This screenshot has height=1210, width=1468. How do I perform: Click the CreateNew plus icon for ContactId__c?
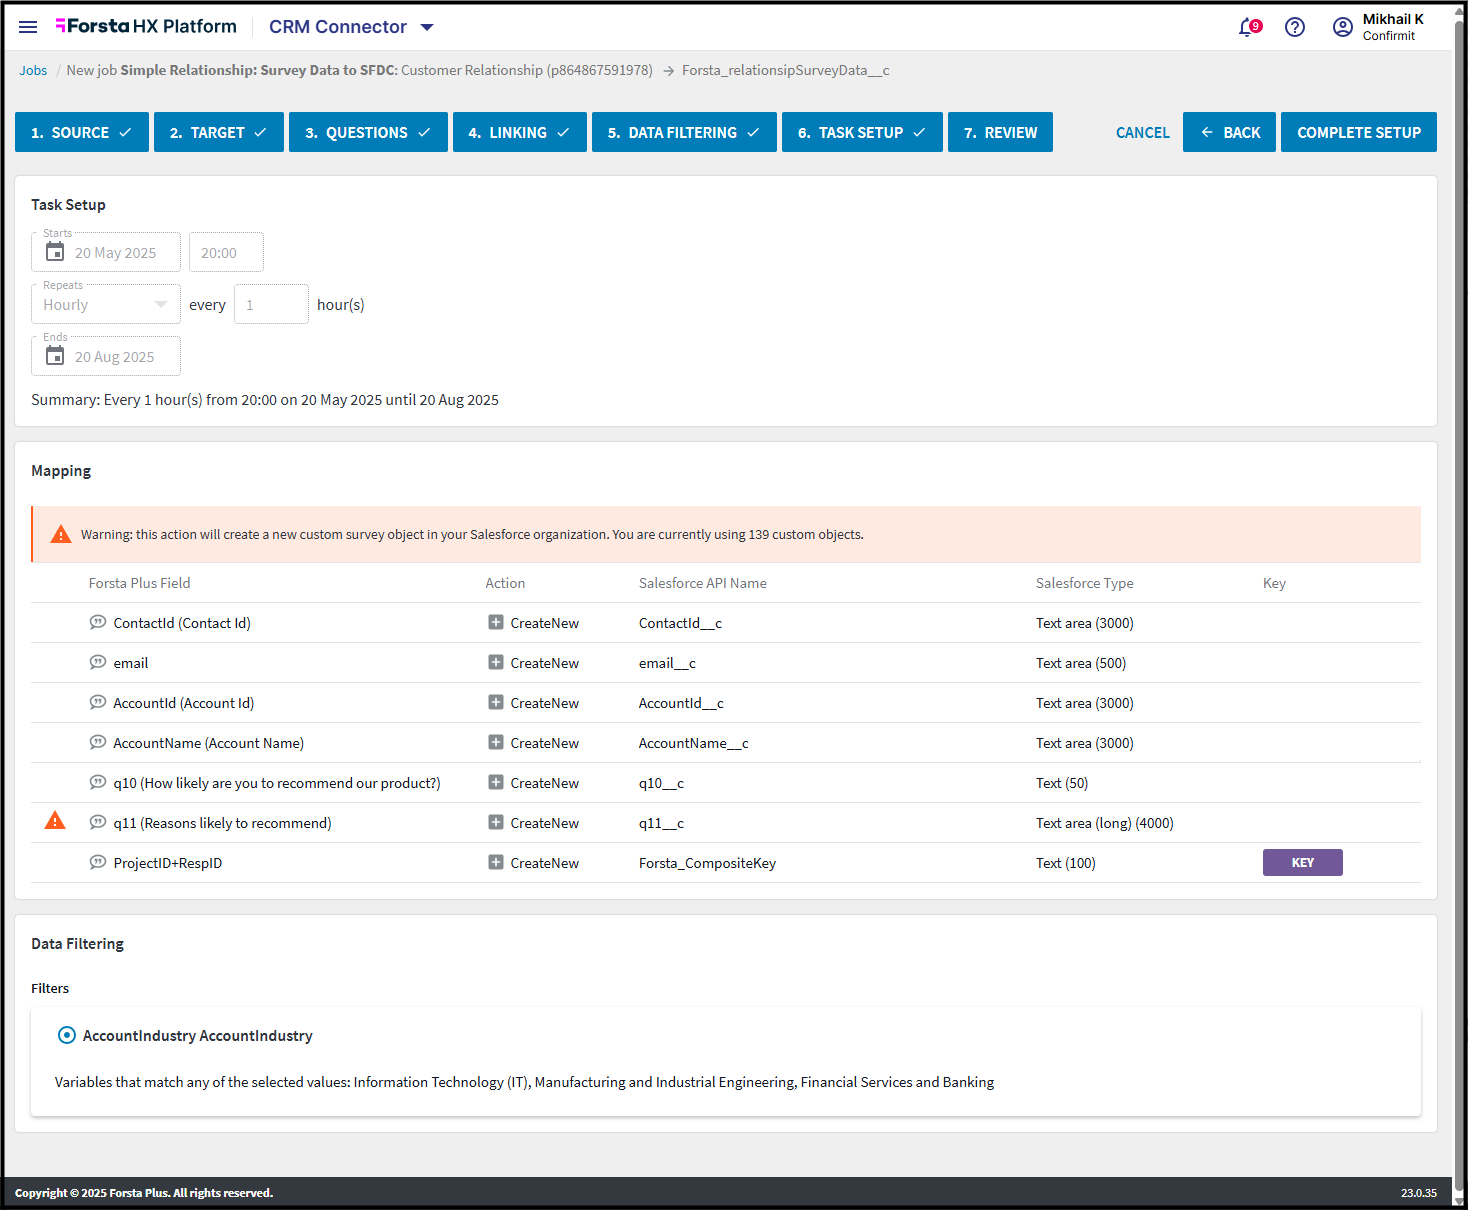click(x=496, y=622)
